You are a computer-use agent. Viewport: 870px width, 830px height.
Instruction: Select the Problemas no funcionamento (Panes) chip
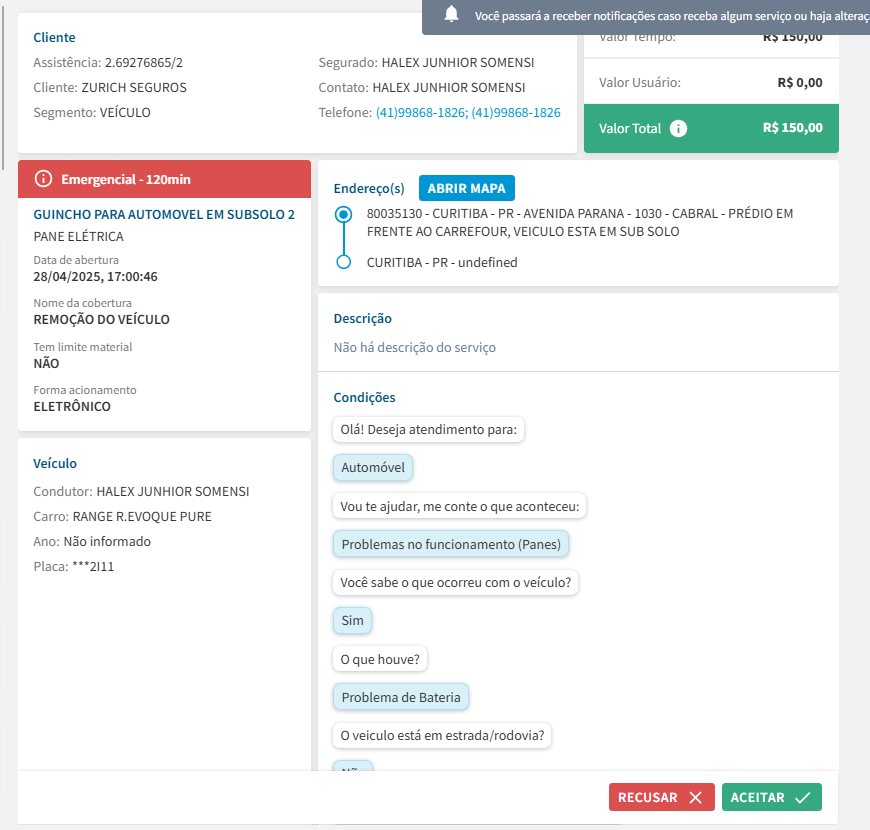(x=451, y=544)
